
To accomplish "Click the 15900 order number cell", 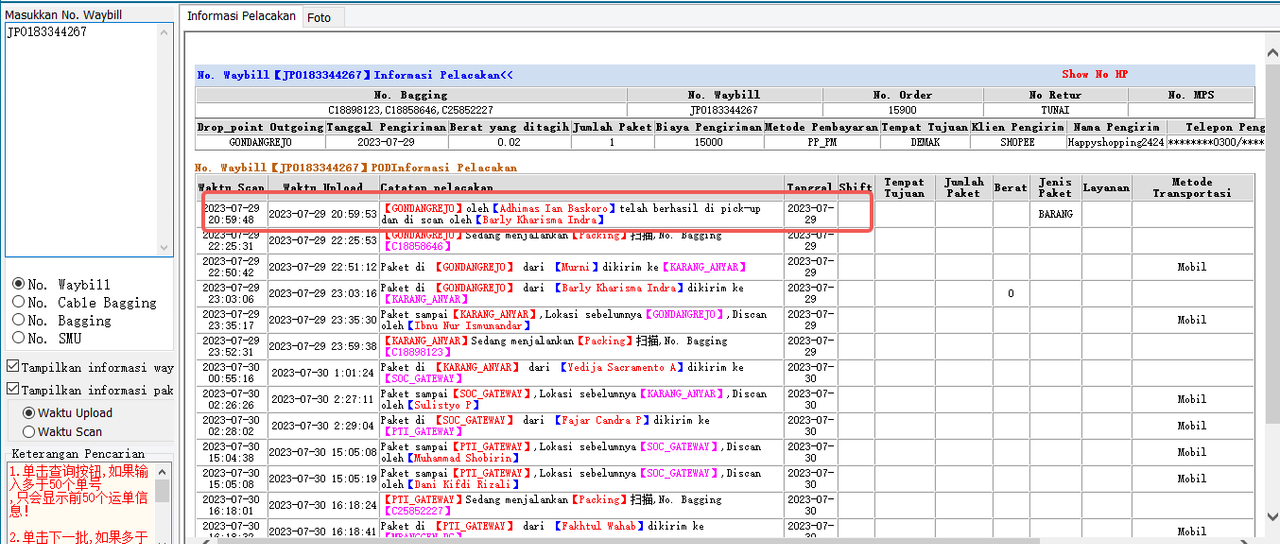I will click(x=902, y=110).
